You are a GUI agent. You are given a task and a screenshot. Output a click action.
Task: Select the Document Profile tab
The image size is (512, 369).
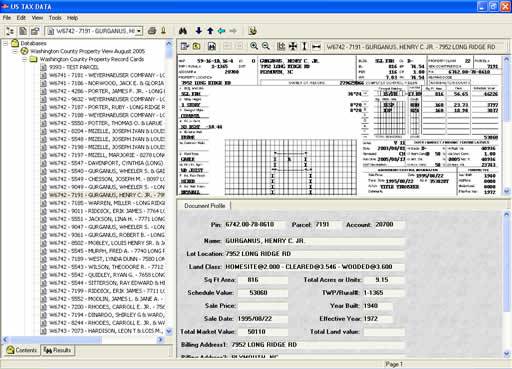tap(205, 206)
